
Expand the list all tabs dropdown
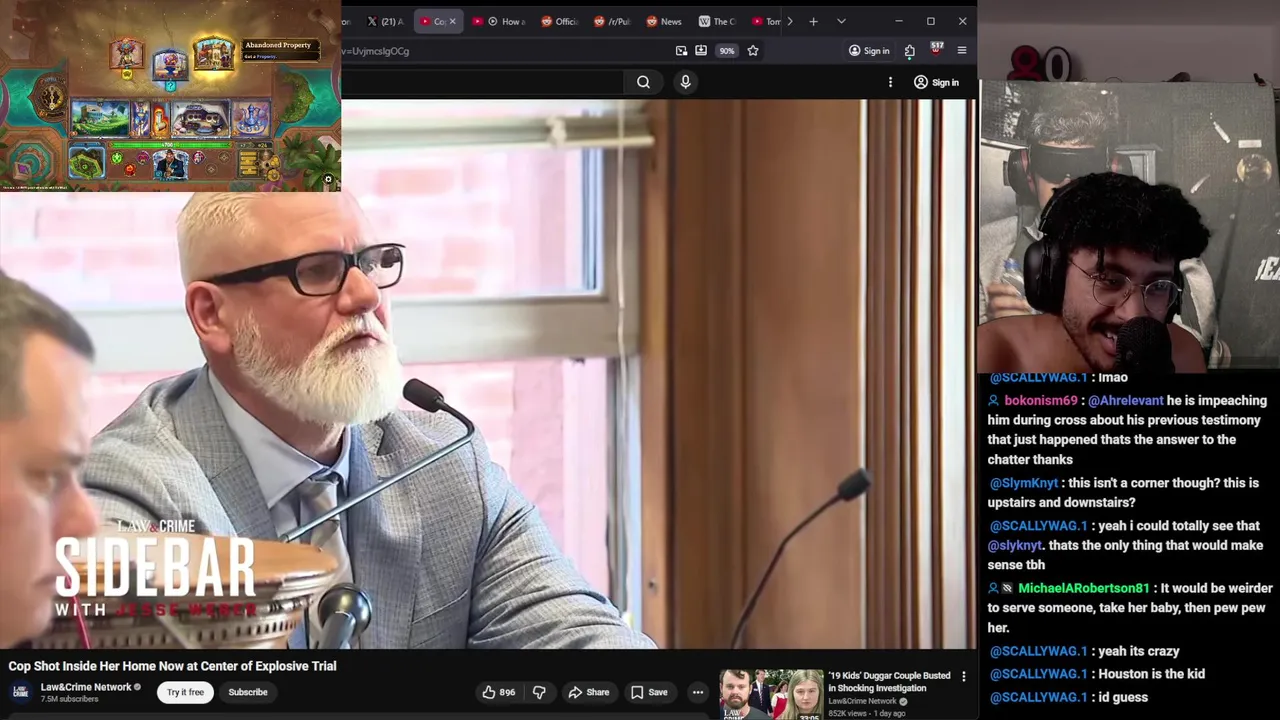[841, 21]
